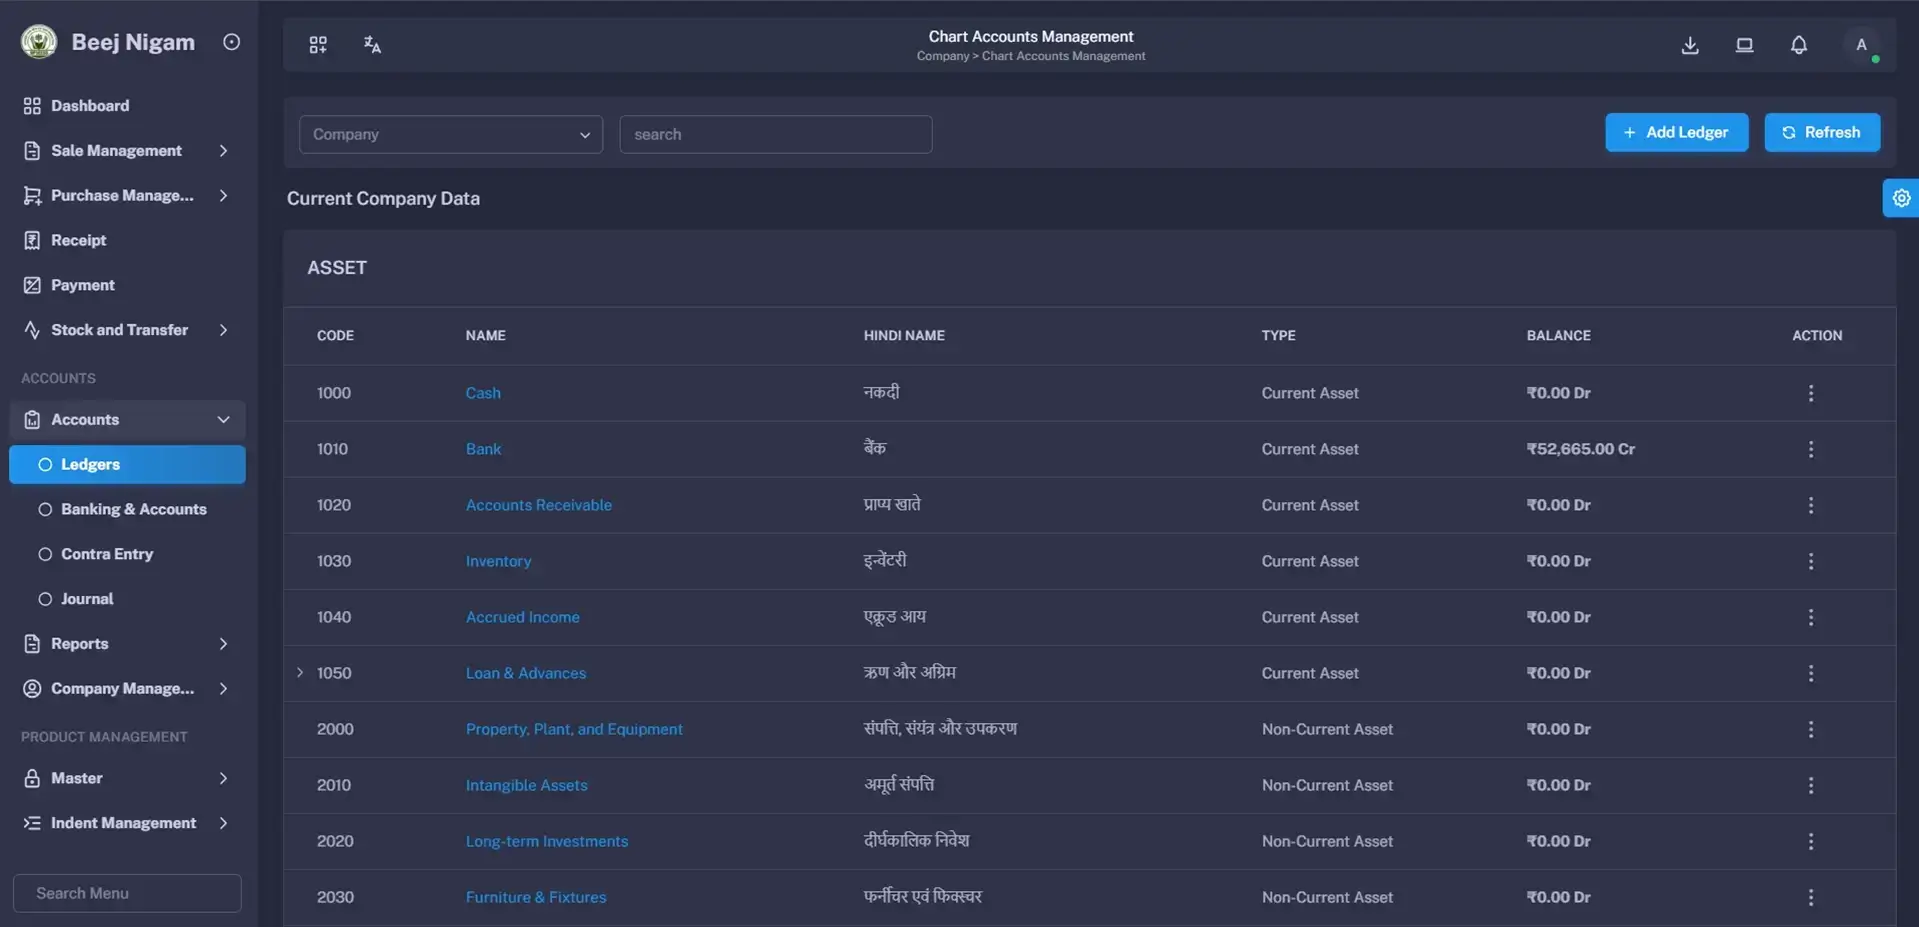Image resolution: width=1919 pixels, height=927 pixels.
Task: Click the language translate icon
Action: coord(372,45)
